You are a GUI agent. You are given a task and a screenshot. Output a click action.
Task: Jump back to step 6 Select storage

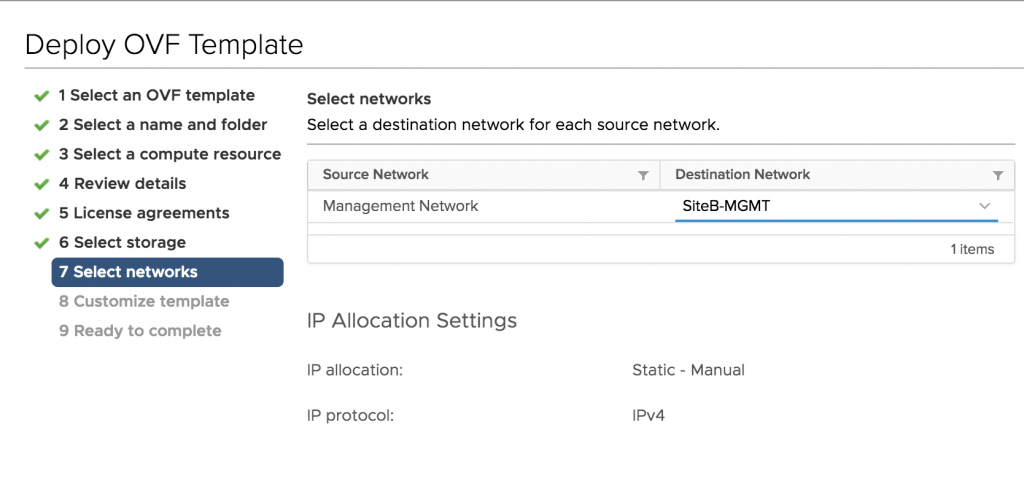(x=123, y=242)
